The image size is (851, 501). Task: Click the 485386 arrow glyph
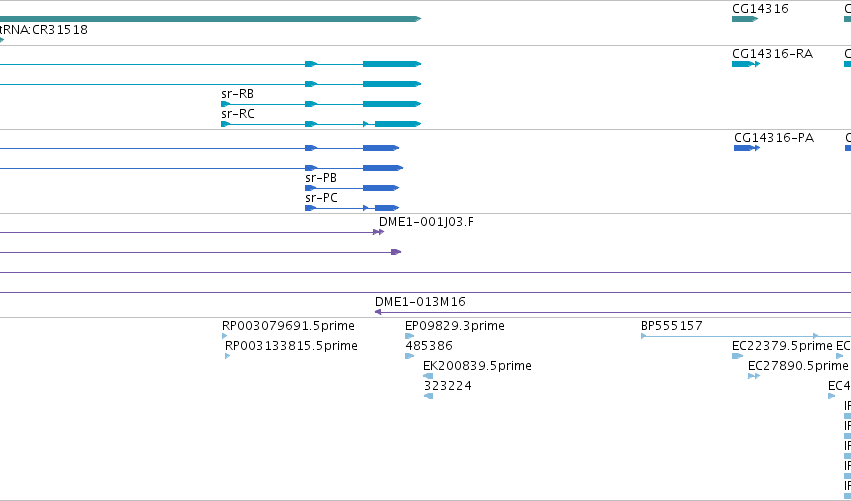[409, 356]
